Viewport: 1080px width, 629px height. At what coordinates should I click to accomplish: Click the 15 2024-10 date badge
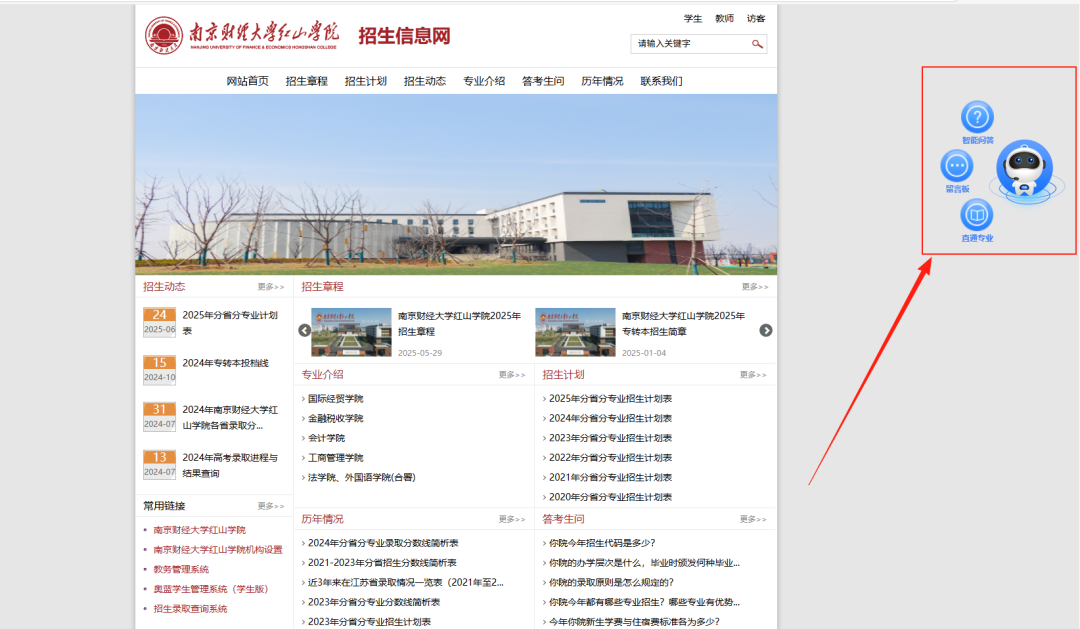(x=159, y=370)
